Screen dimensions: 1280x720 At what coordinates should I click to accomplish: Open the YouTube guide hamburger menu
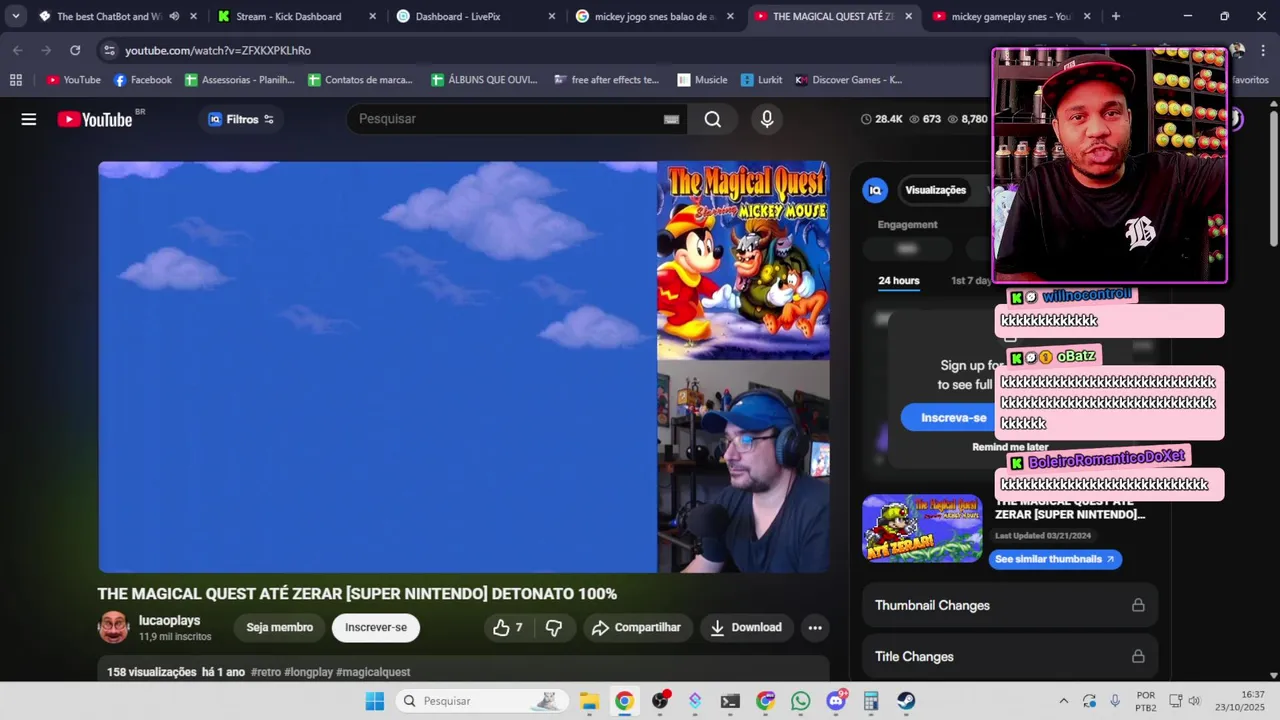tap(29, 119)
